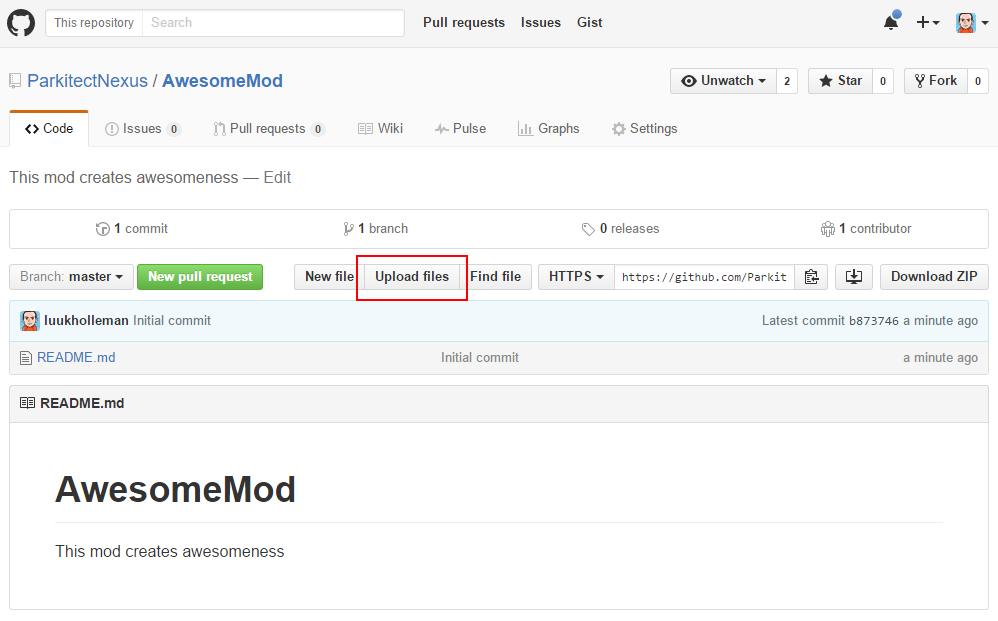Click the GitHub Octocat logo
The height and width of the screenshot is (621, 998).
tap(21, 23)
